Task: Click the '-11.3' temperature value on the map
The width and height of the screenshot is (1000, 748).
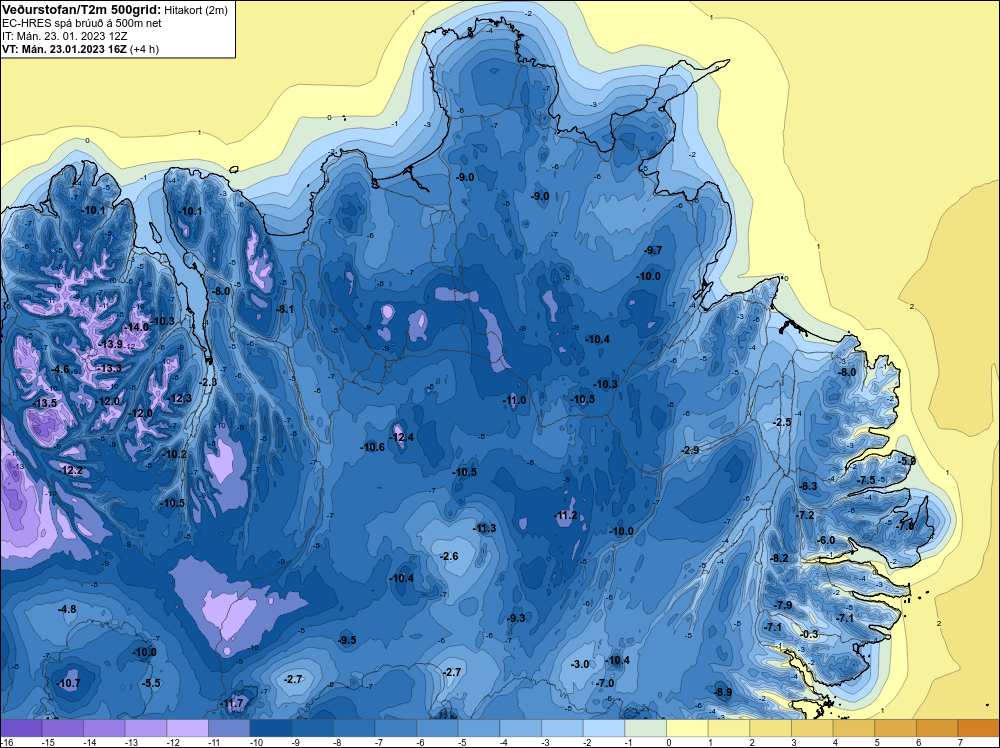Action: 485,528
